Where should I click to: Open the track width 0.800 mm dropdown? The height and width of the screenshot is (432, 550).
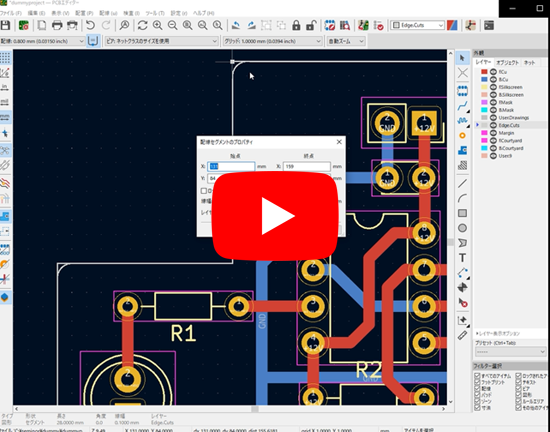click(x=42, y=41)
